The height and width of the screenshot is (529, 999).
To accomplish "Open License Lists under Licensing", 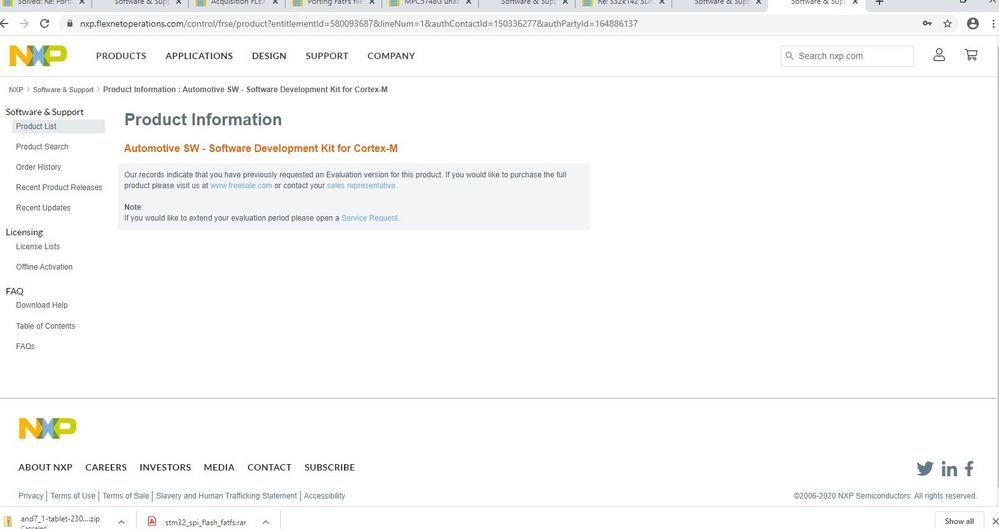I will point(38,247).
